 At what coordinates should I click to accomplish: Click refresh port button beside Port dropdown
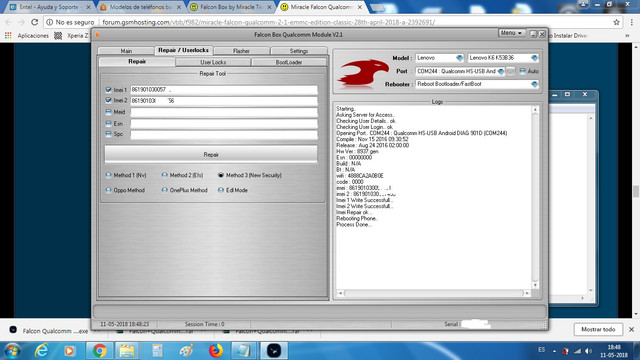510,71
